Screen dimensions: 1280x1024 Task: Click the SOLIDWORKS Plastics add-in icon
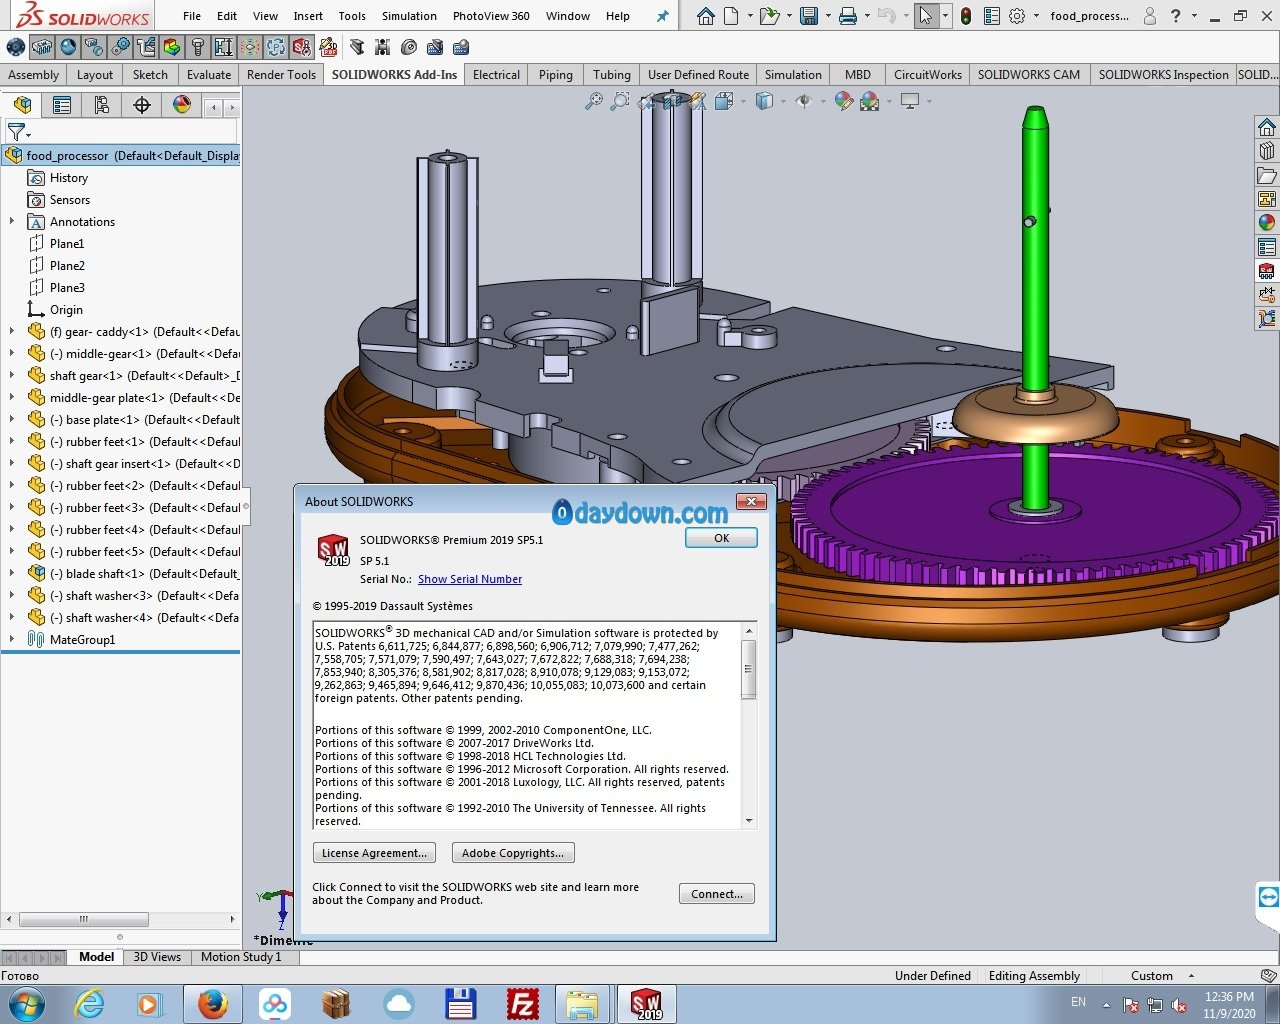pos(276,47)
